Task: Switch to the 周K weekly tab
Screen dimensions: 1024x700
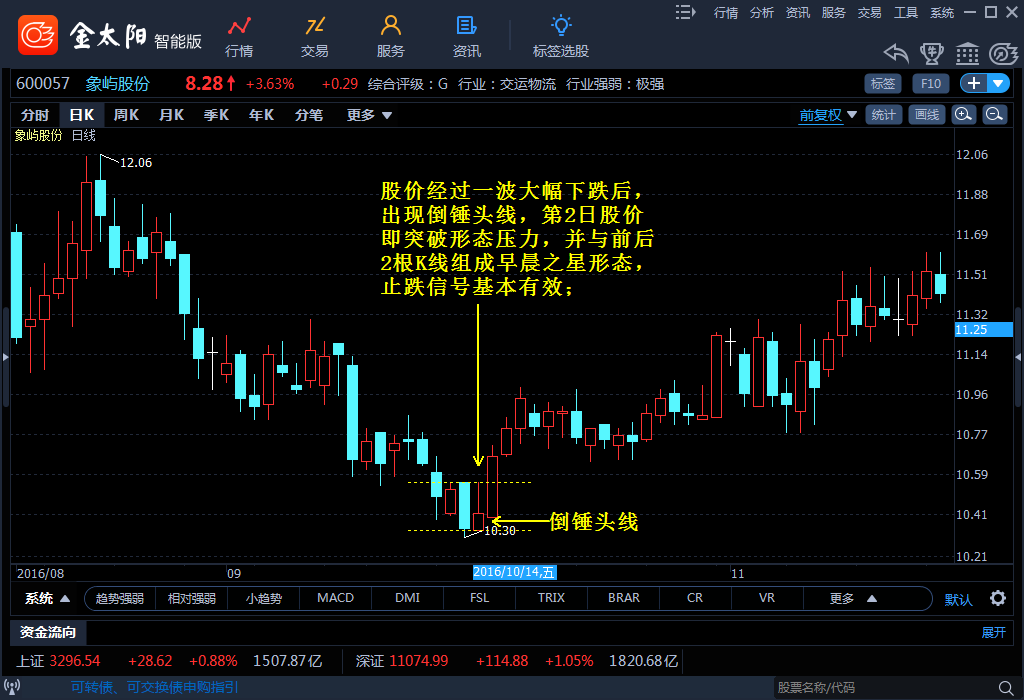Action: (x=126, y=115)
